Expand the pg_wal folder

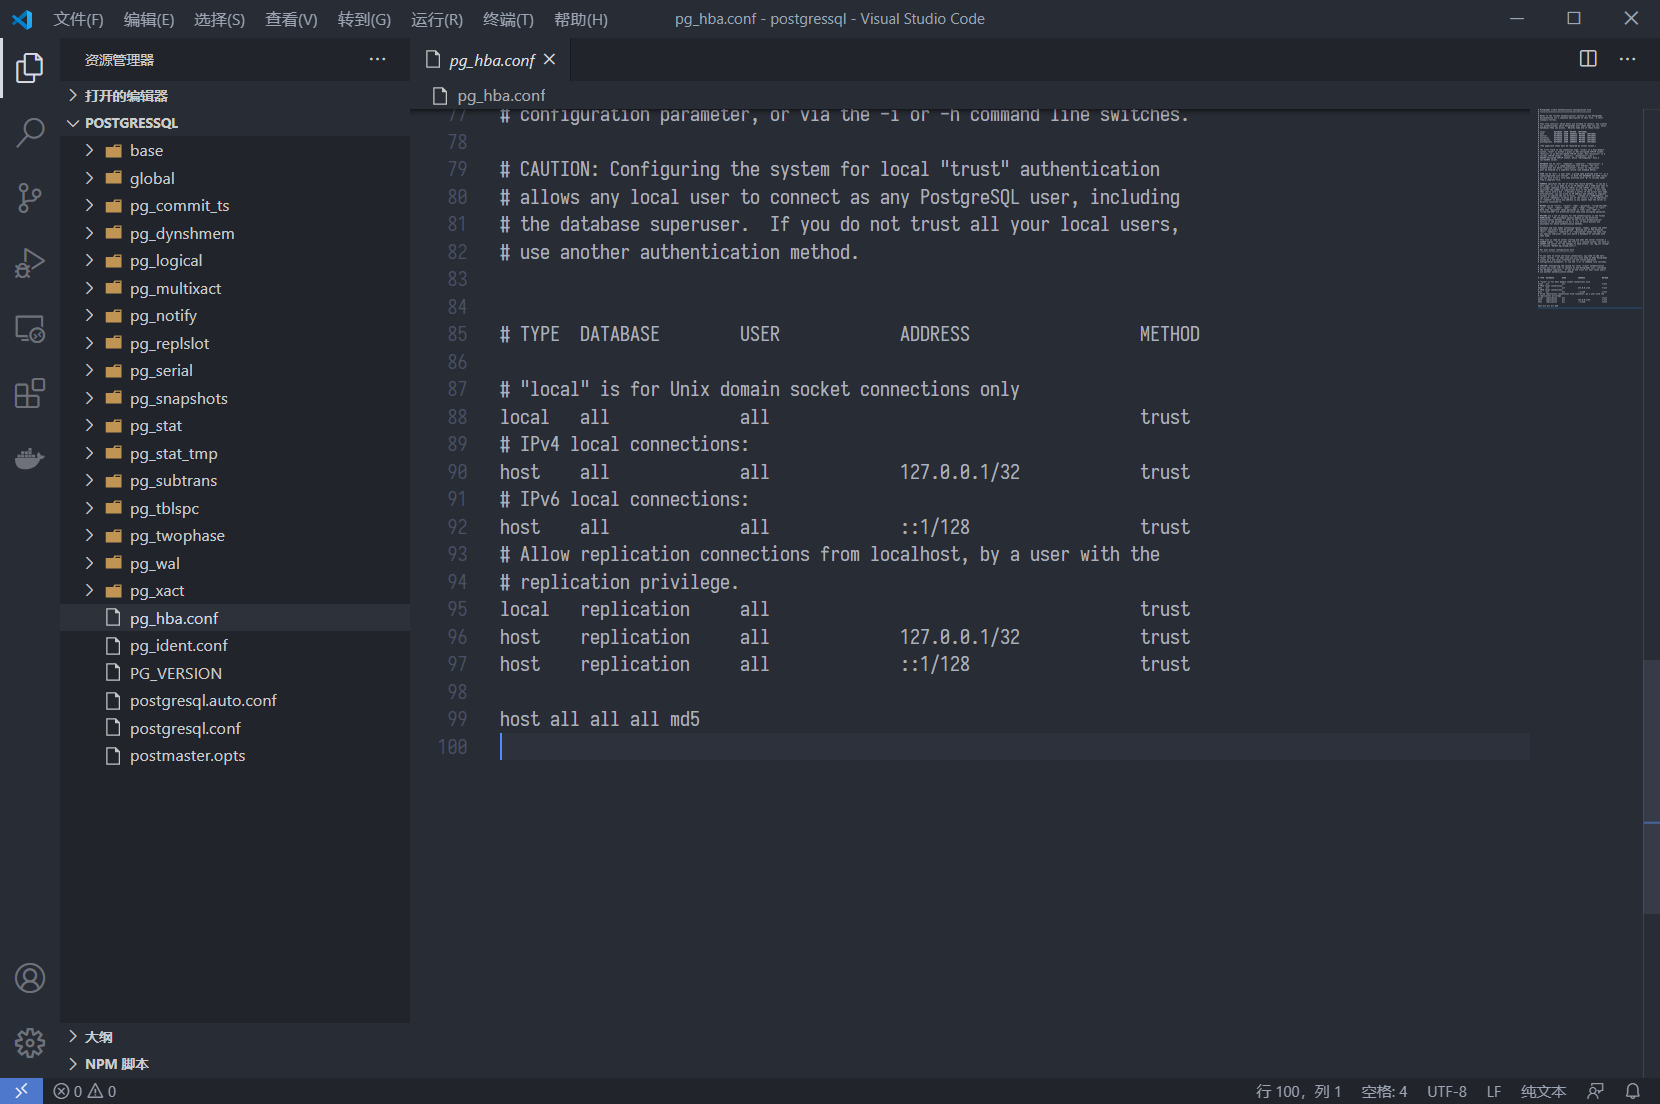point(154,563)
